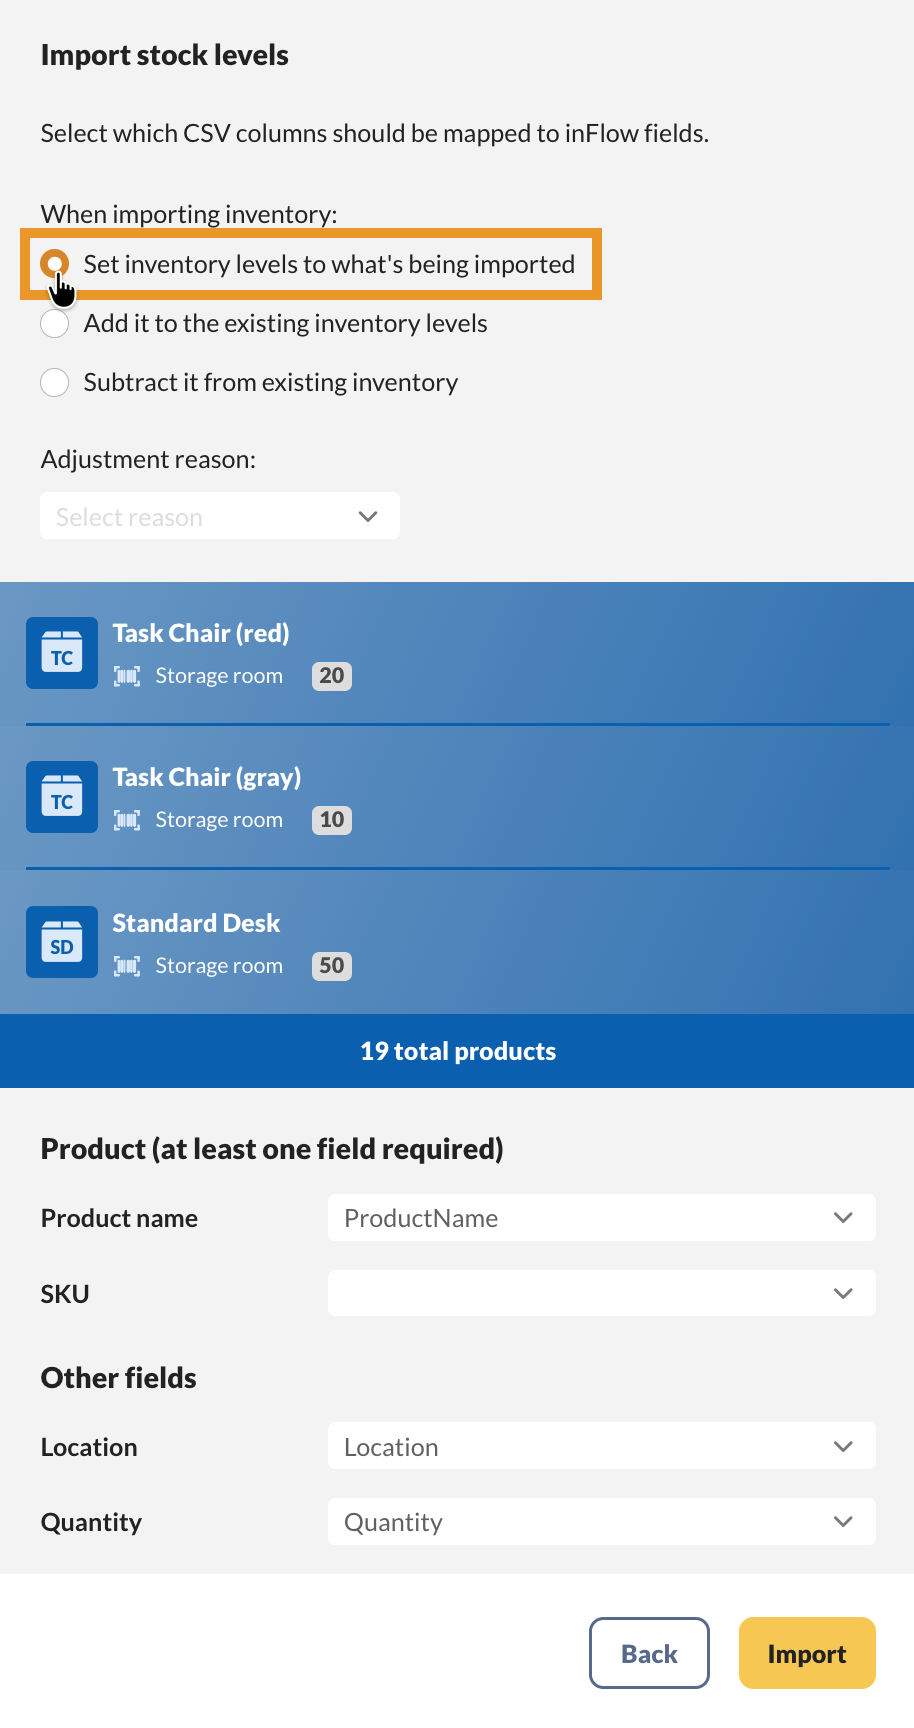914x1728 pixels.
Task: Click barcode icon under Standard Desk
Action: 127,966
